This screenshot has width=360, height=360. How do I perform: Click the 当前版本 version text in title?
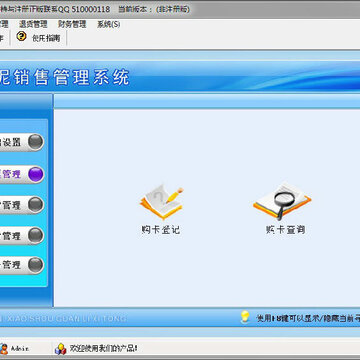pos(154,9)
